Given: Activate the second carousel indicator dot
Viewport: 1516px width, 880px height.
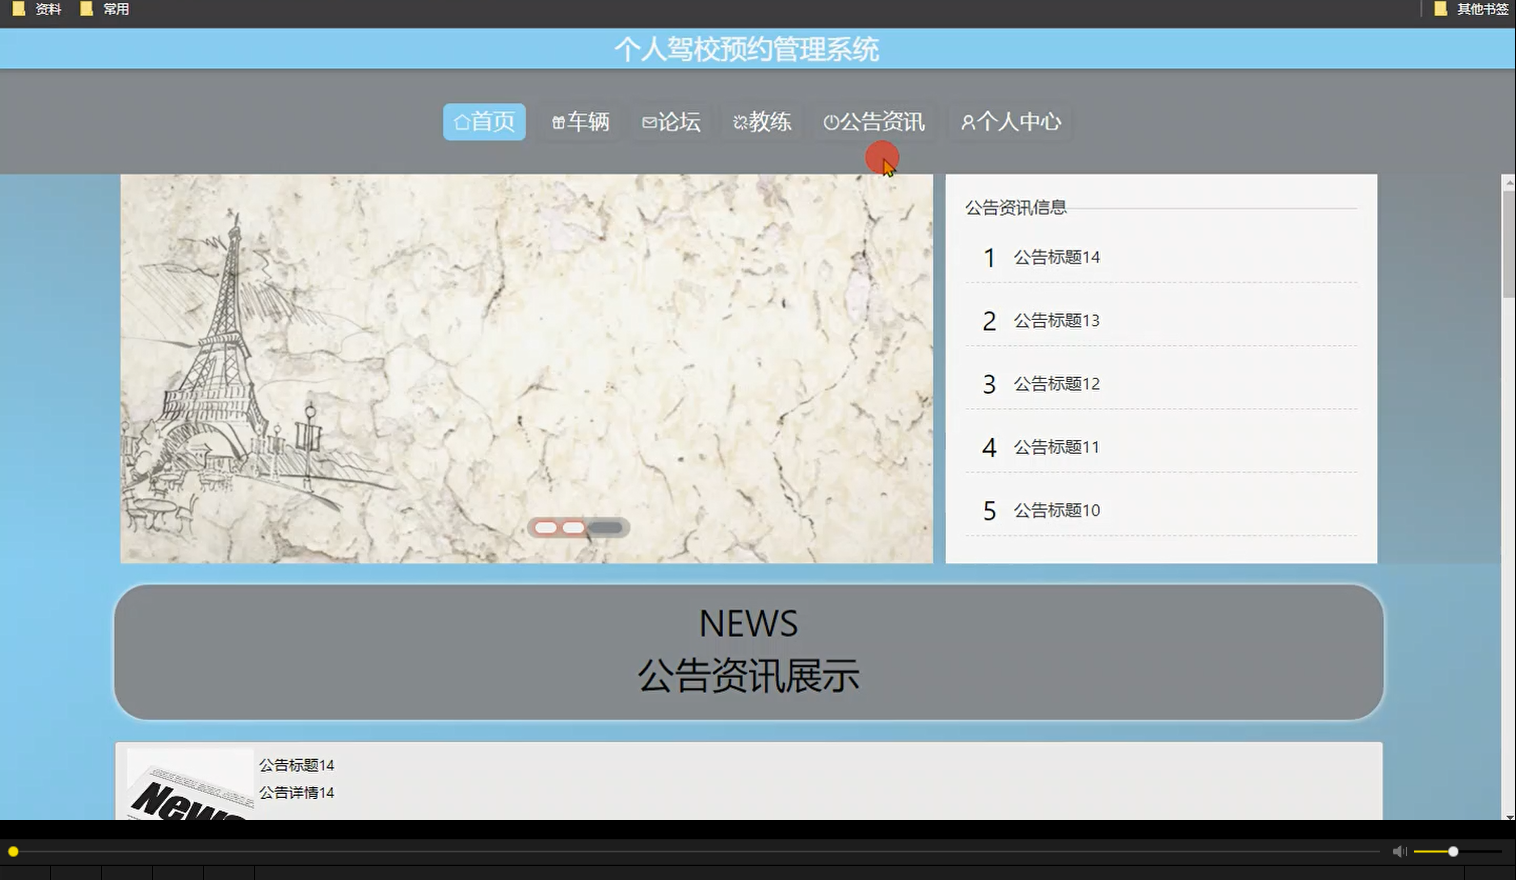Looking at the screenshot, I should pyautogui.click(x=573, y=527).
